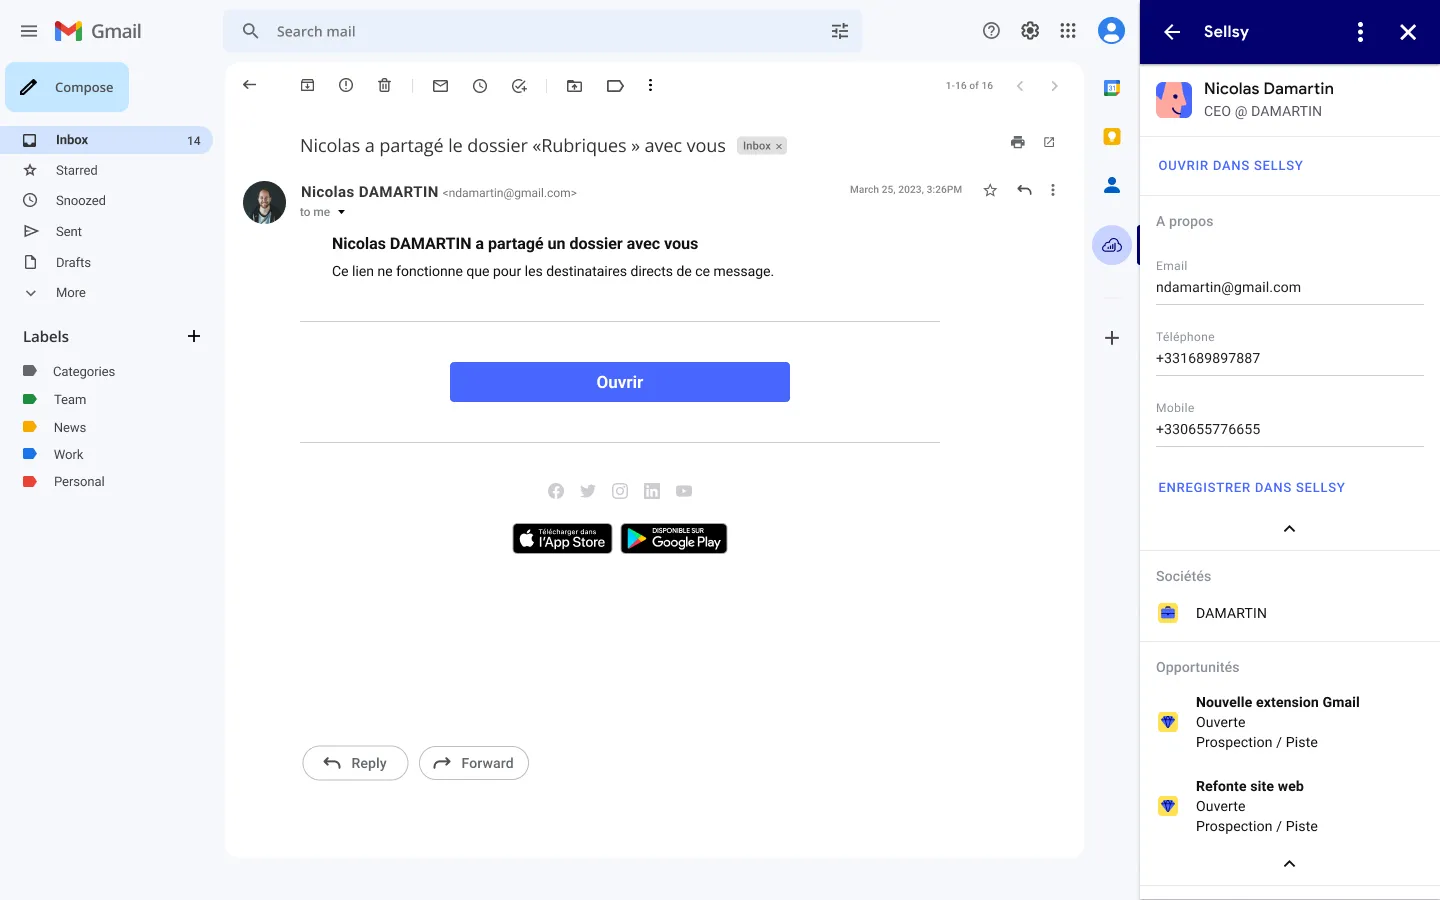Archive this email via toolbar icon

pos(308,86)
